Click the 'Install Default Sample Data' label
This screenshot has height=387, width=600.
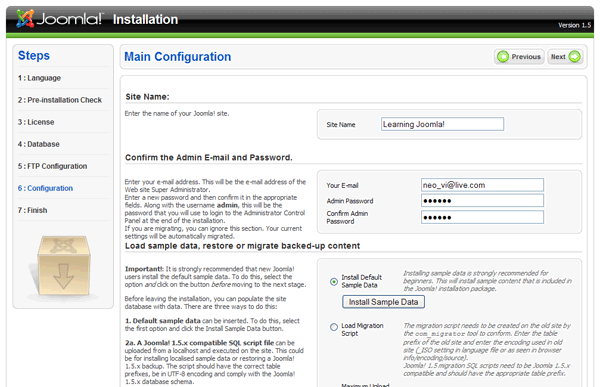pos(362,281)
